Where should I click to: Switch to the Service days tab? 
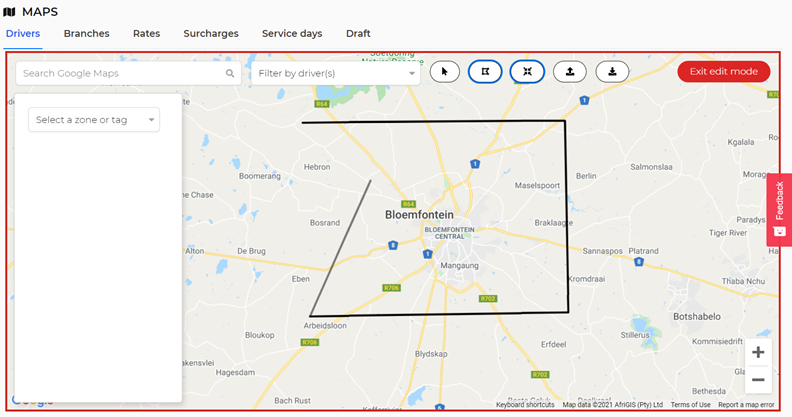(292, 33)
